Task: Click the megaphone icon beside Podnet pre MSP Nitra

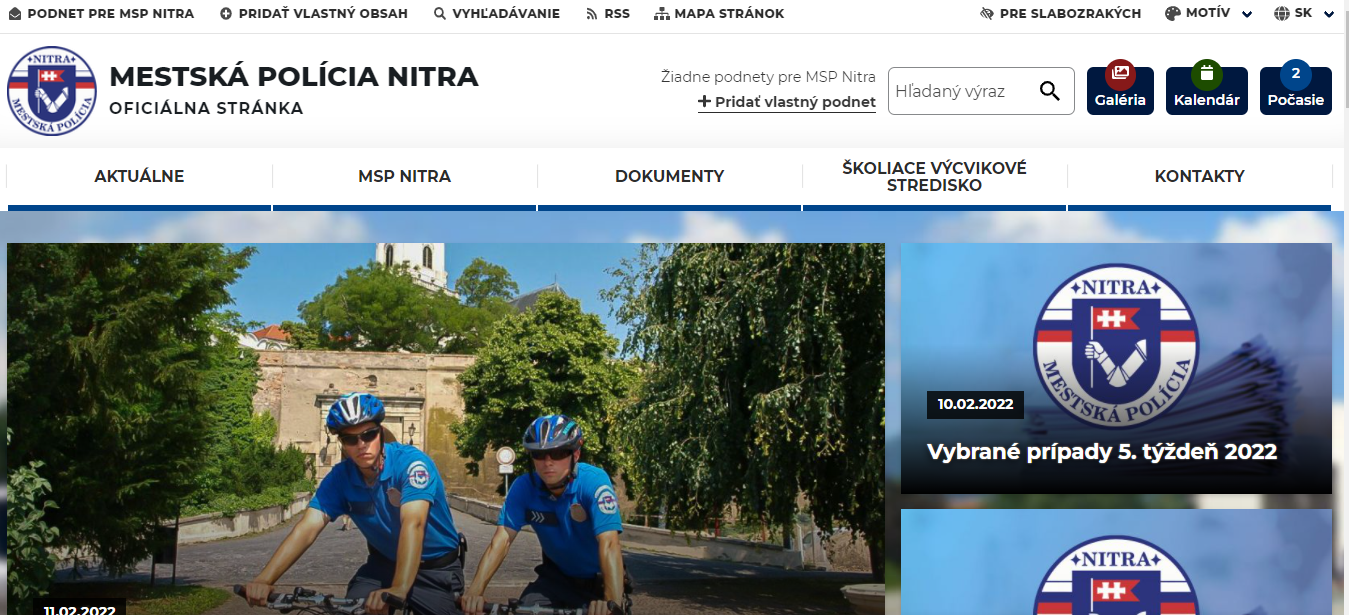Action: point(15,14)
